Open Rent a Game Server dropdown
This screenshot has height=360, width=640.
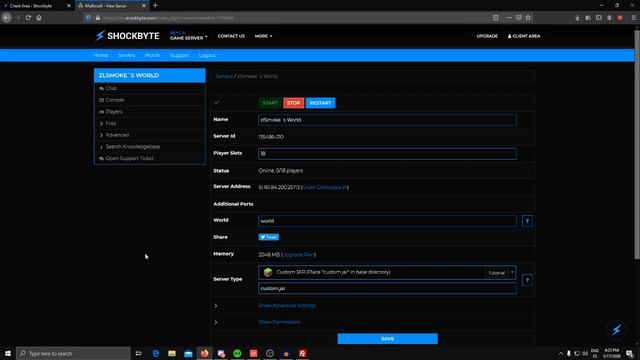tap(189, 36)
